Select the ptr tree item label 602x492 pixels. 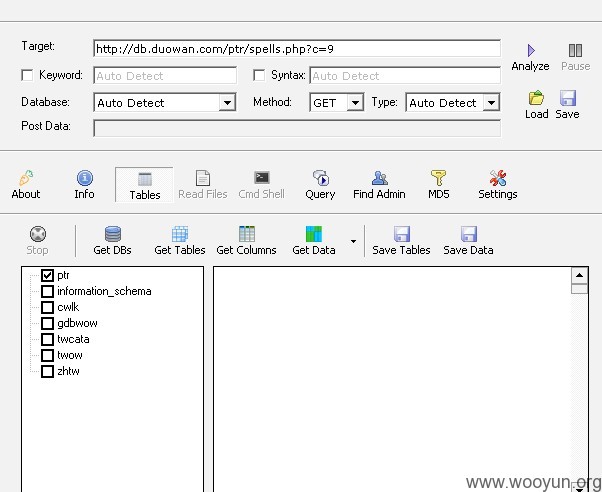pos(63,275)
